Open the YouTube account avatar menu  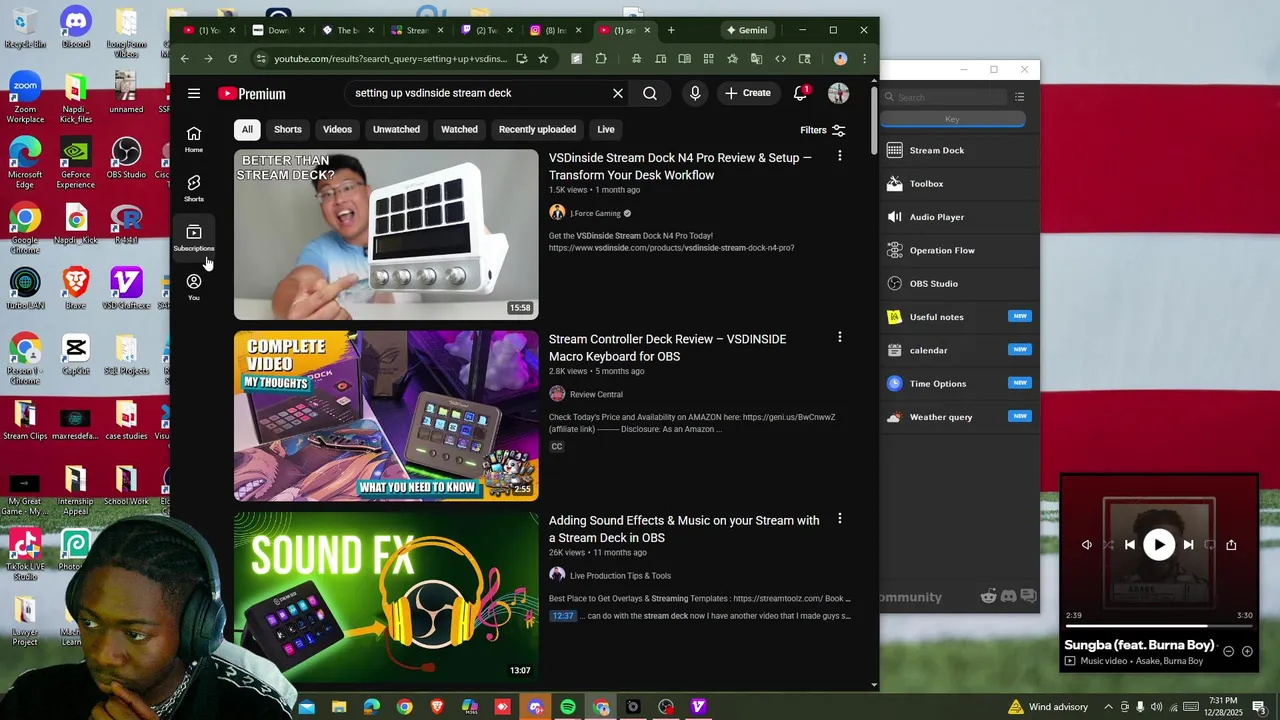pos(839,93)
